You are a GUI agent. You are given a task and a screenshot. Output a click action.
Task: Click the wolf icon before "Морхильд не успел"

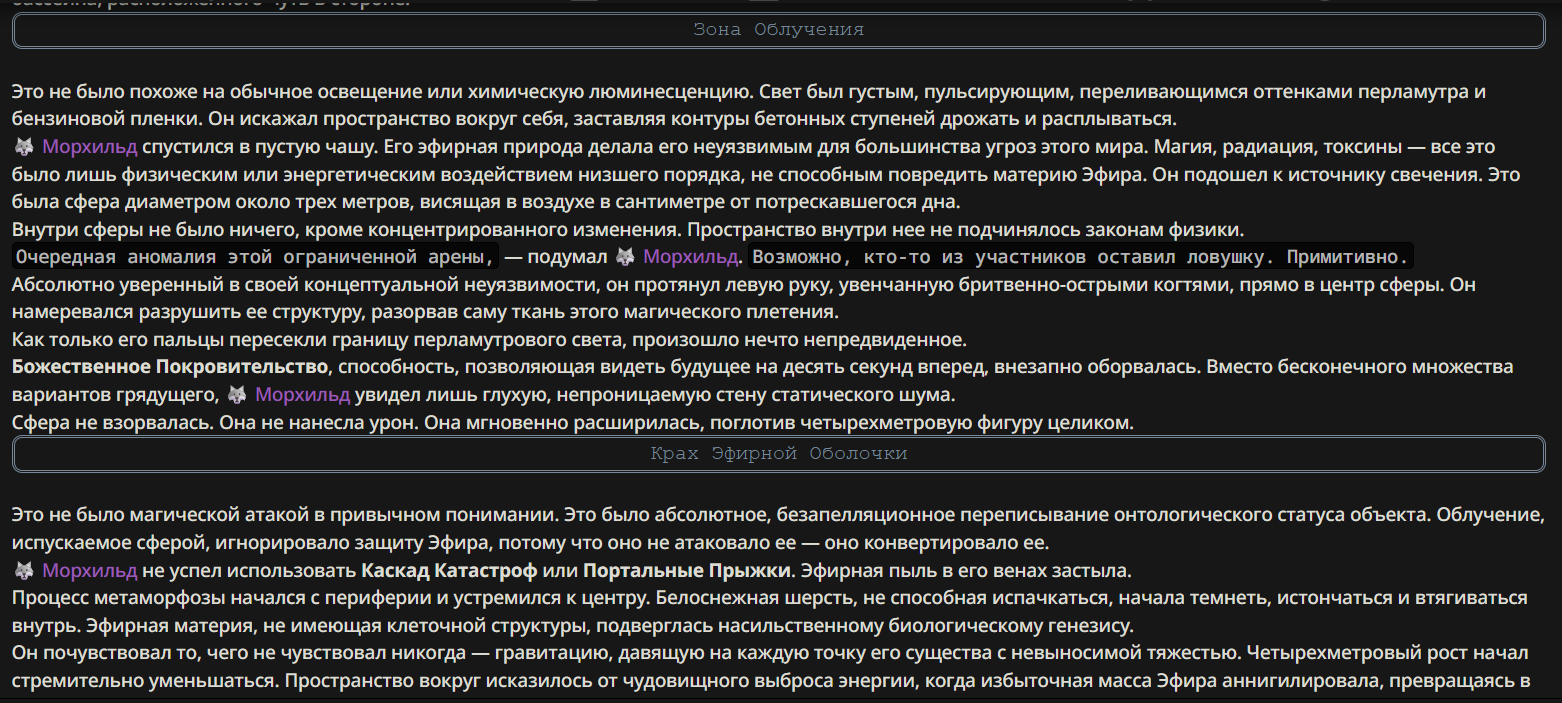pos(25,571)
